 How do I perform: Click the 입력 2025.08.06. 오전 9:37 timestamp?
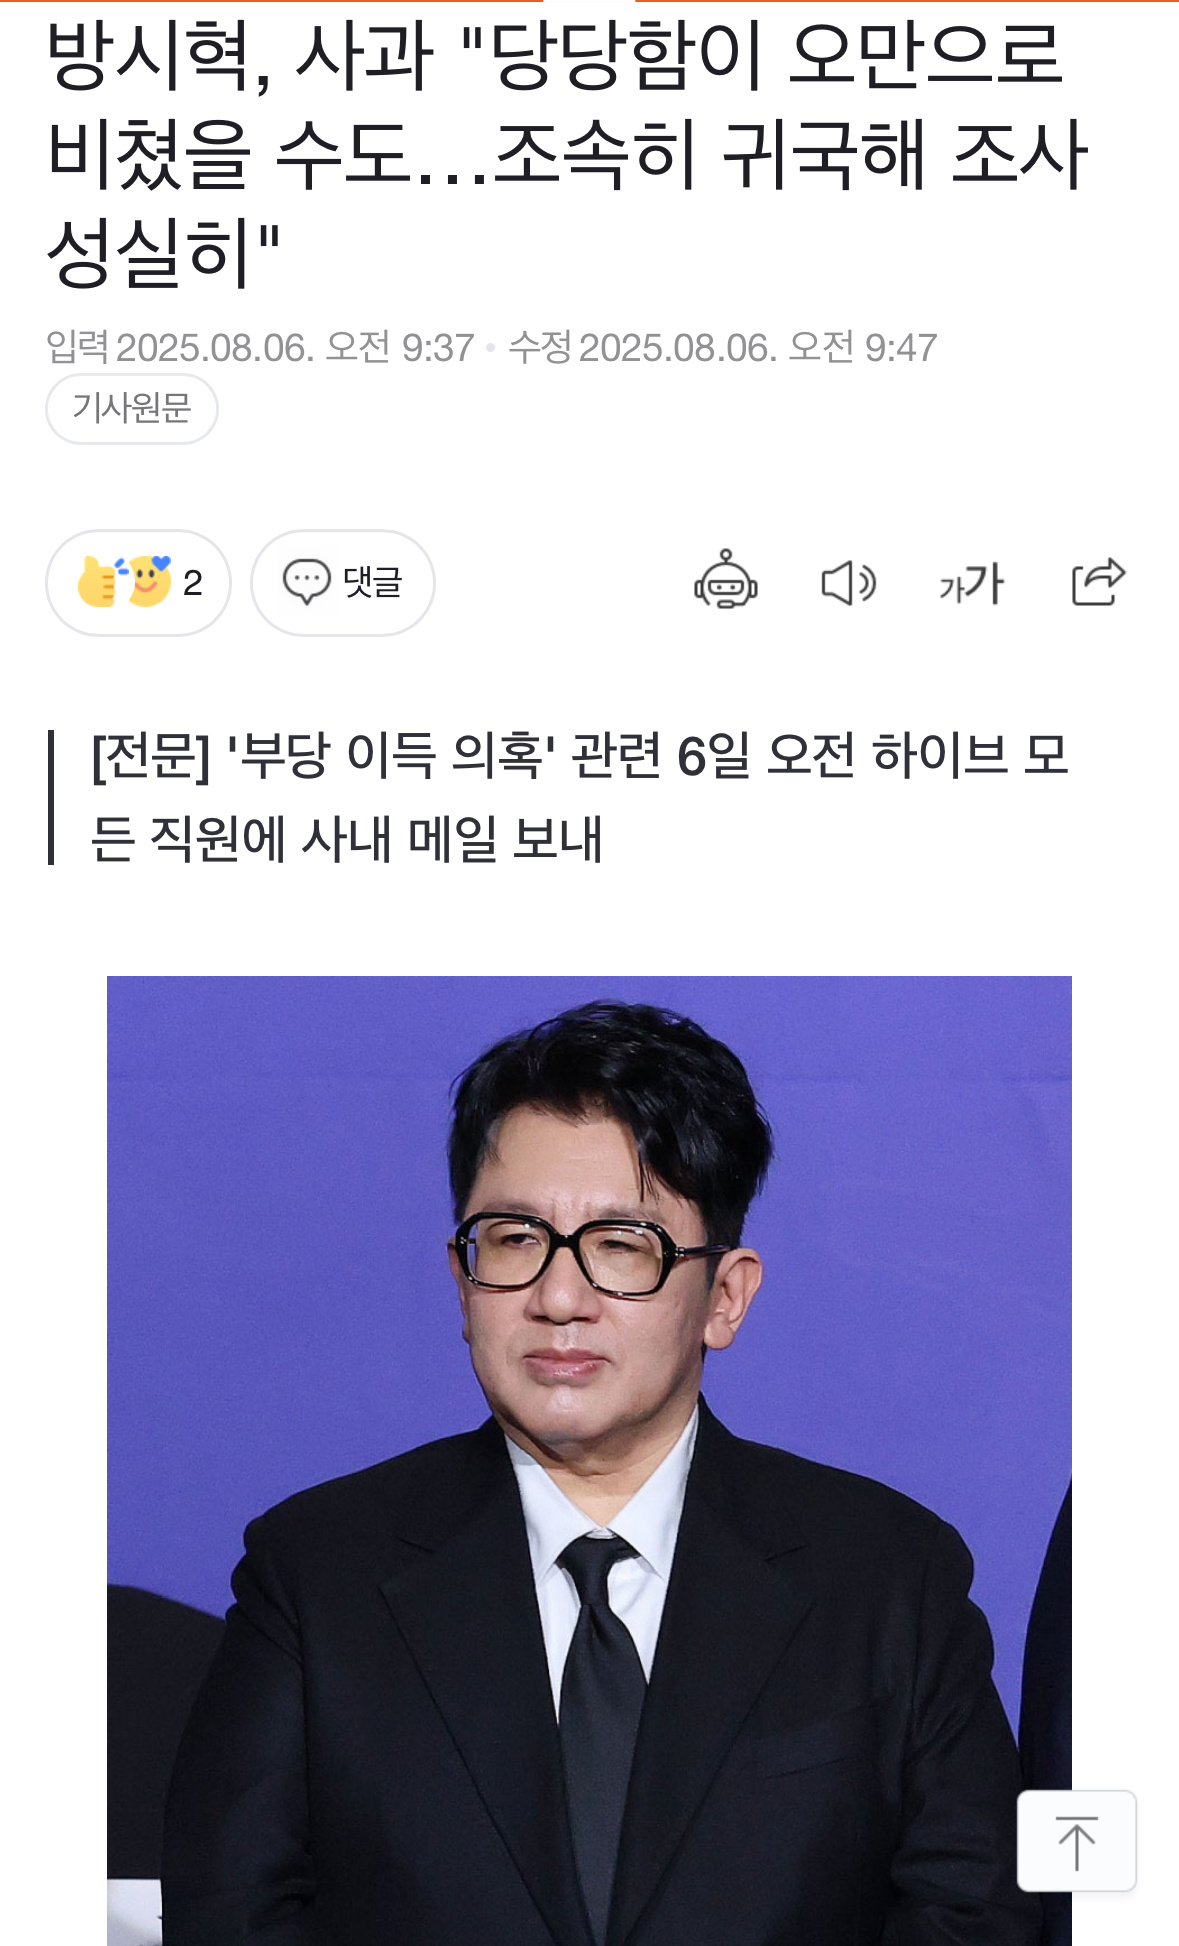point(260,348)
